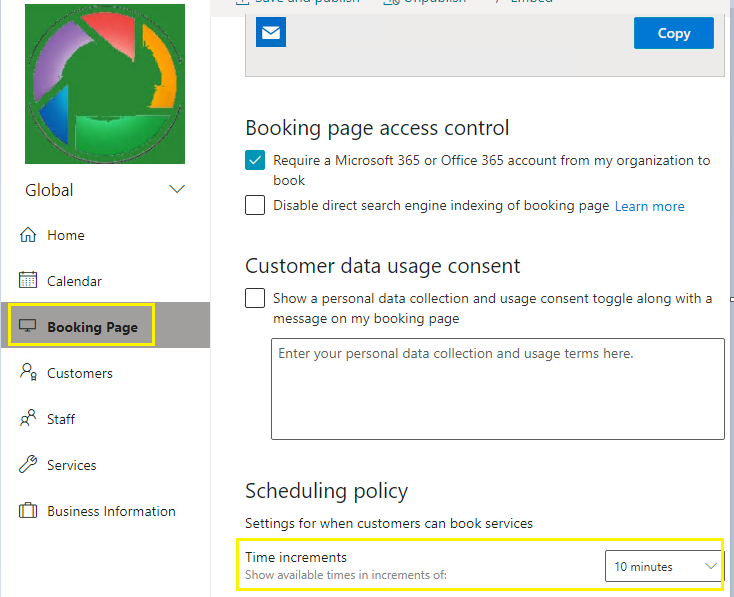Open Home from the sidebar
The image size is (734, 597).
point(105,235)
